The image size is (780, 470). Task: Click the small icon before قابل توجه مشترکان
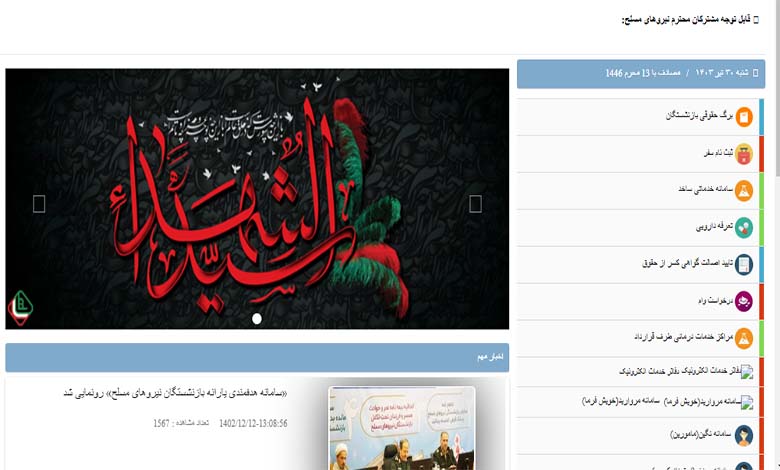[x=756, y=20]
